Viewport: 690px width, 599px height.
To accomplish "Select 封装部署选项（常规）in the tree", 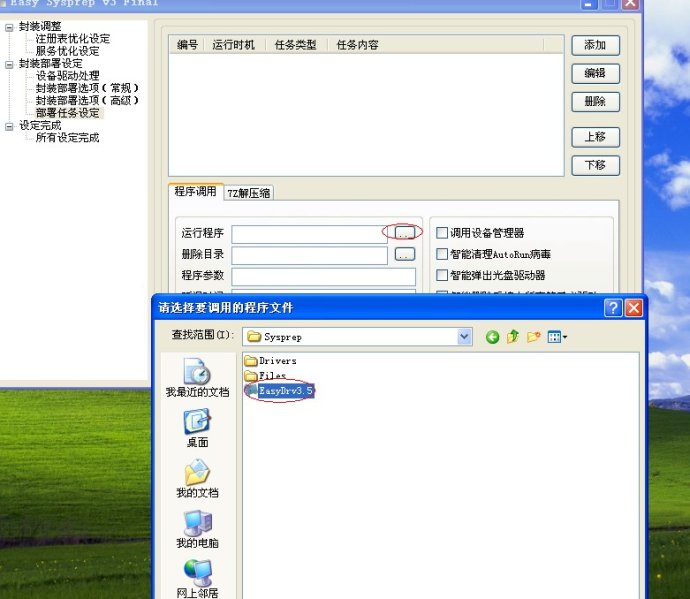I will (87, 88).
